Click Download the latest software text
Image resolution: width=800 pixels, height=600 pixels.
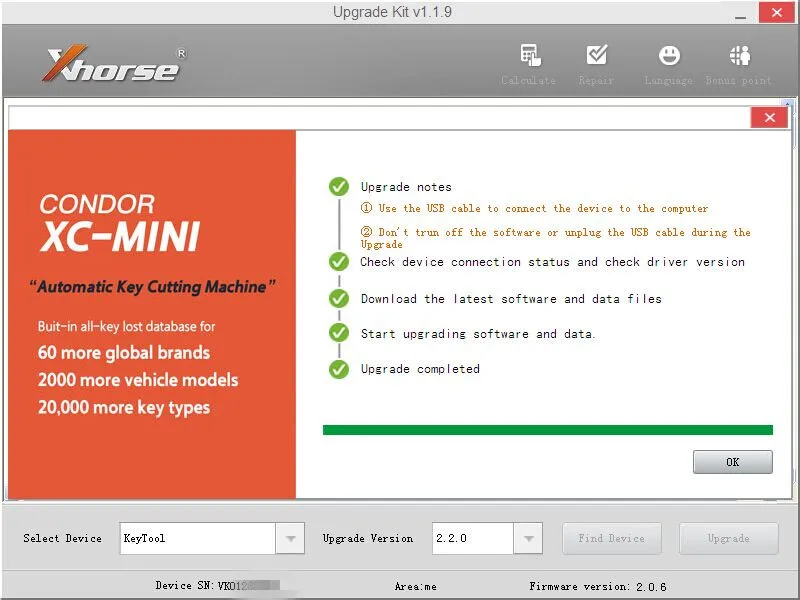coord(511,298)
